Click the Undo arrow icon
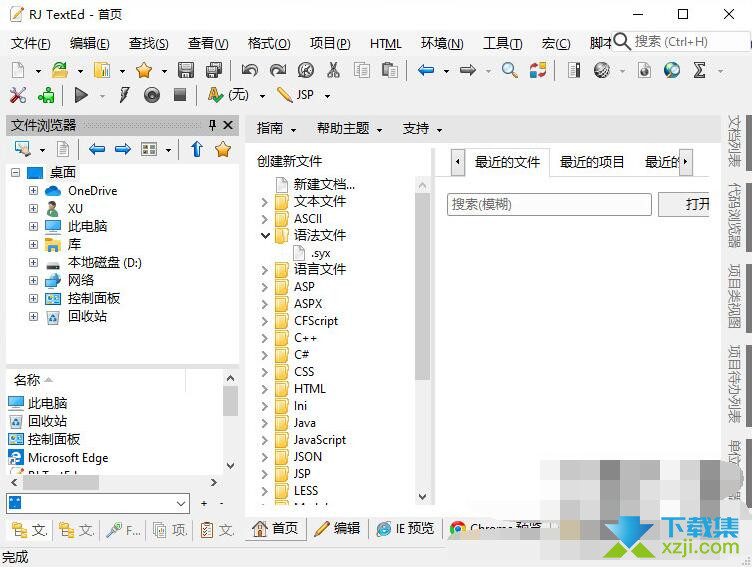The width and height of the screenshot is (752, 567). click(x=249, y=70)
